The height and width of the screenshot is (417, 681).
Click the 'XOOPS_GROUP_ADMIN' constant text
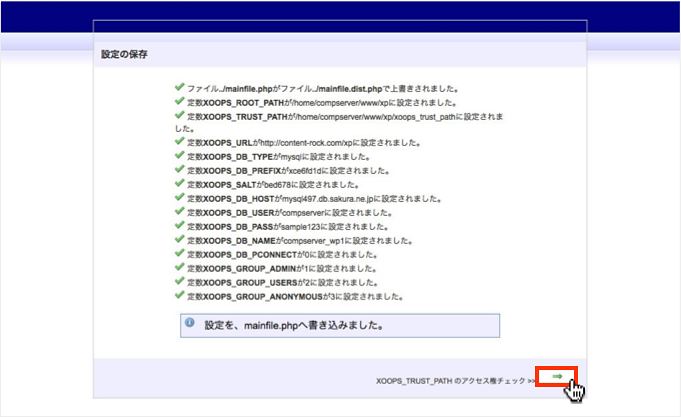point(250,269)
